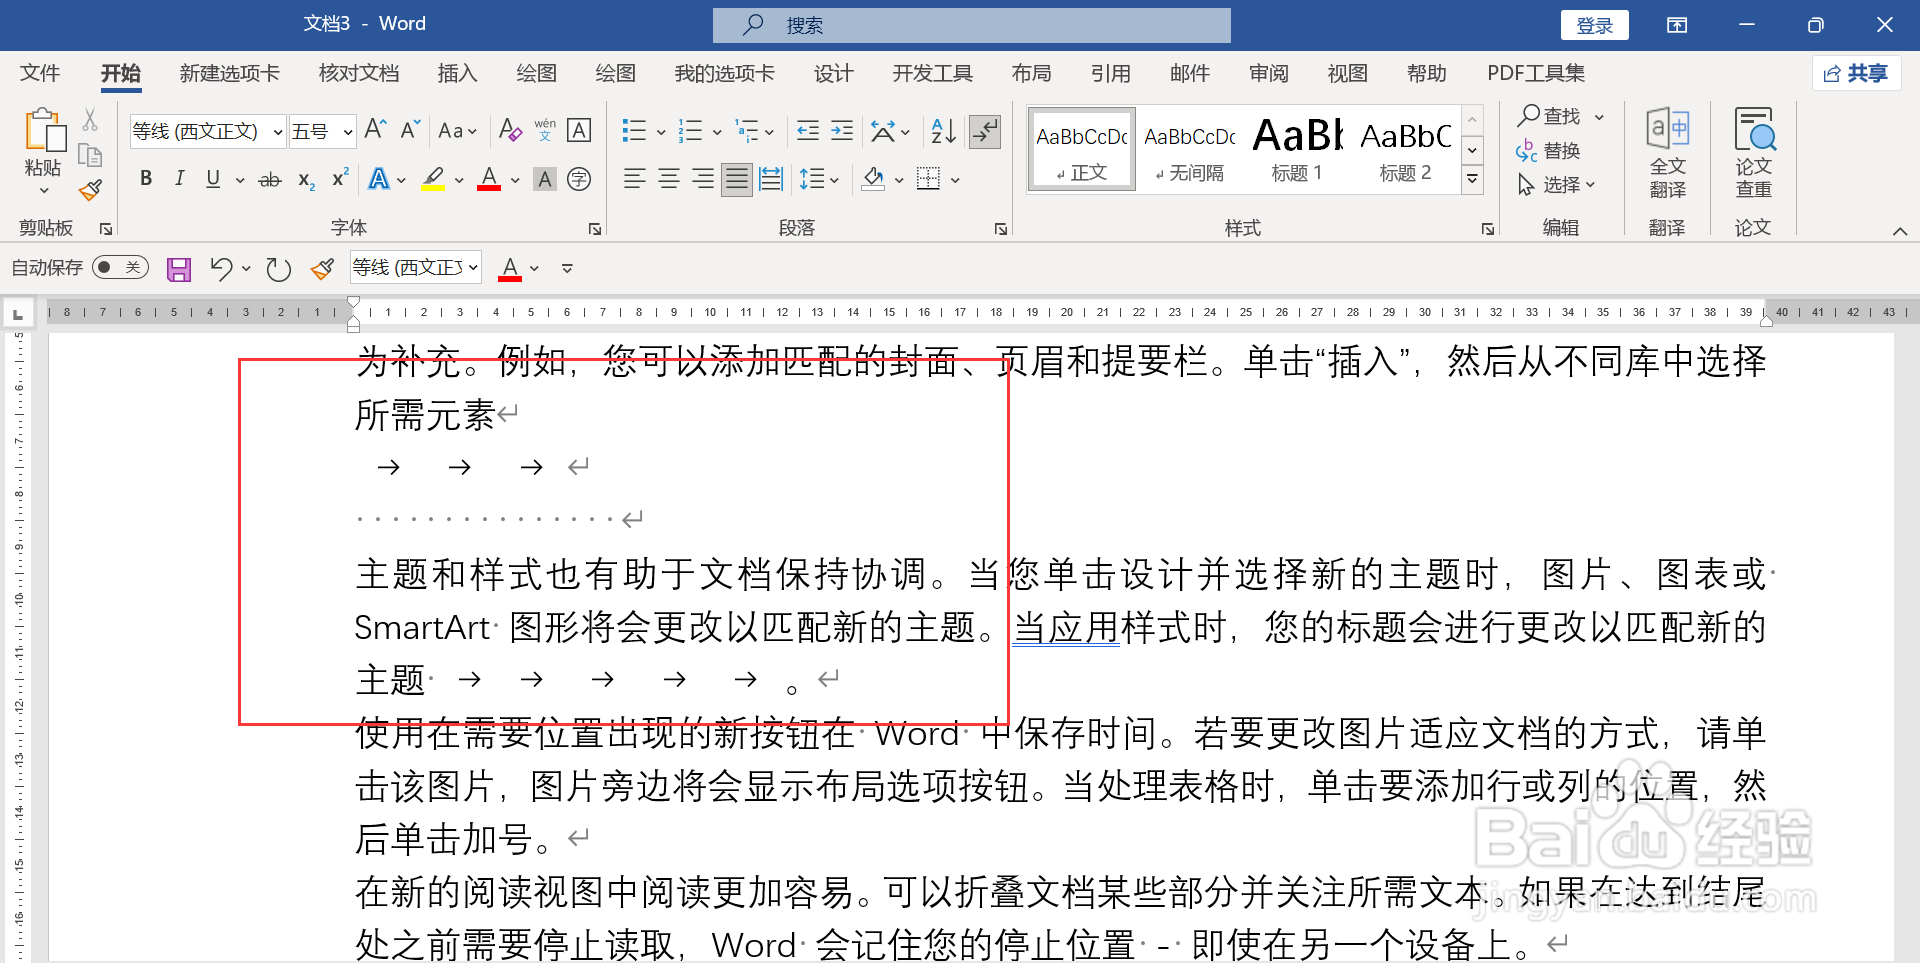Apply yellow text highlight color
The image size is (1920, 963).
433,180
